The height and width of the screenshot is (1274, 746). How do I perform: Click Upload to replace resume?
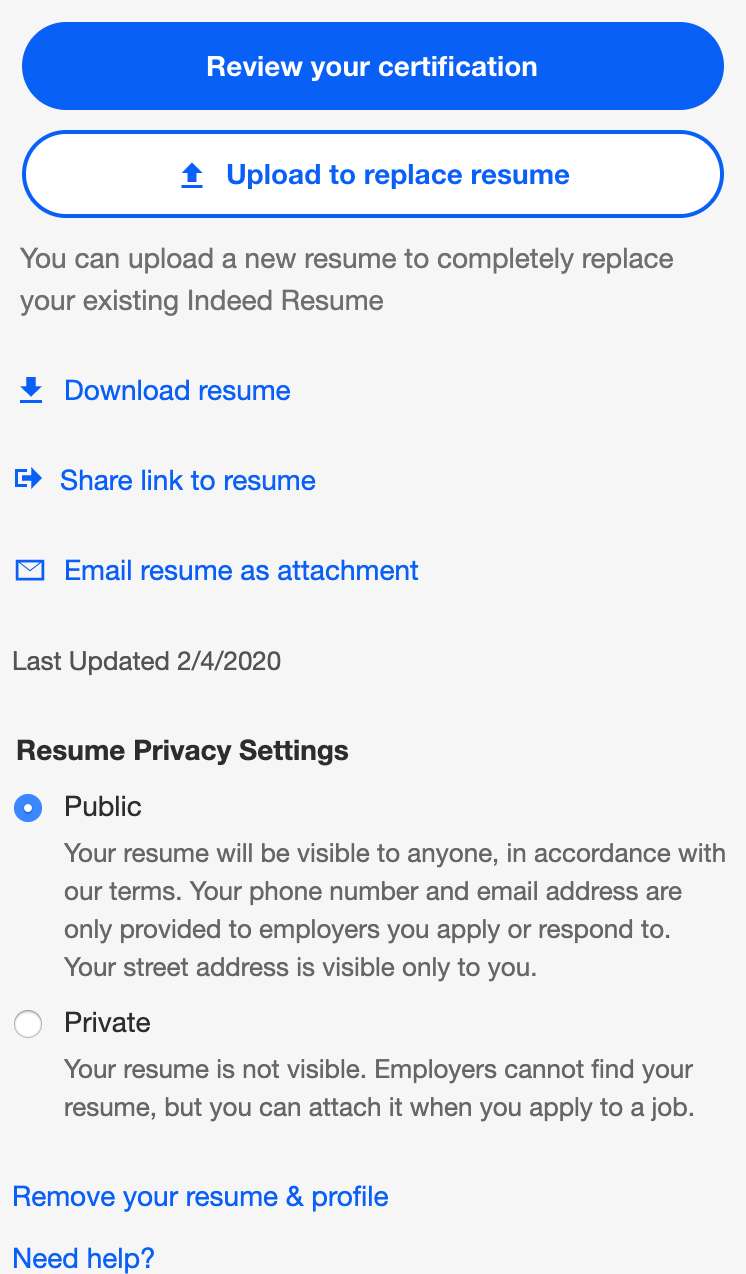pos(372,174)
